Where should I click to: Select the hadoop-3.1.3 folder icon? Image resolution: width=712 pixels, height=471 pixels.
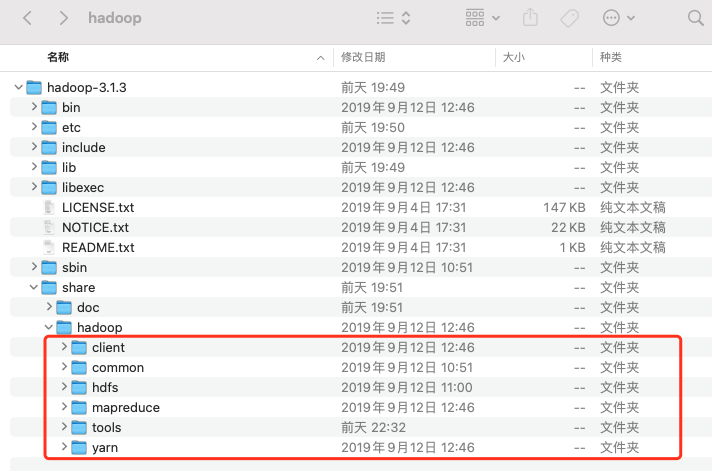click(34, 87)
